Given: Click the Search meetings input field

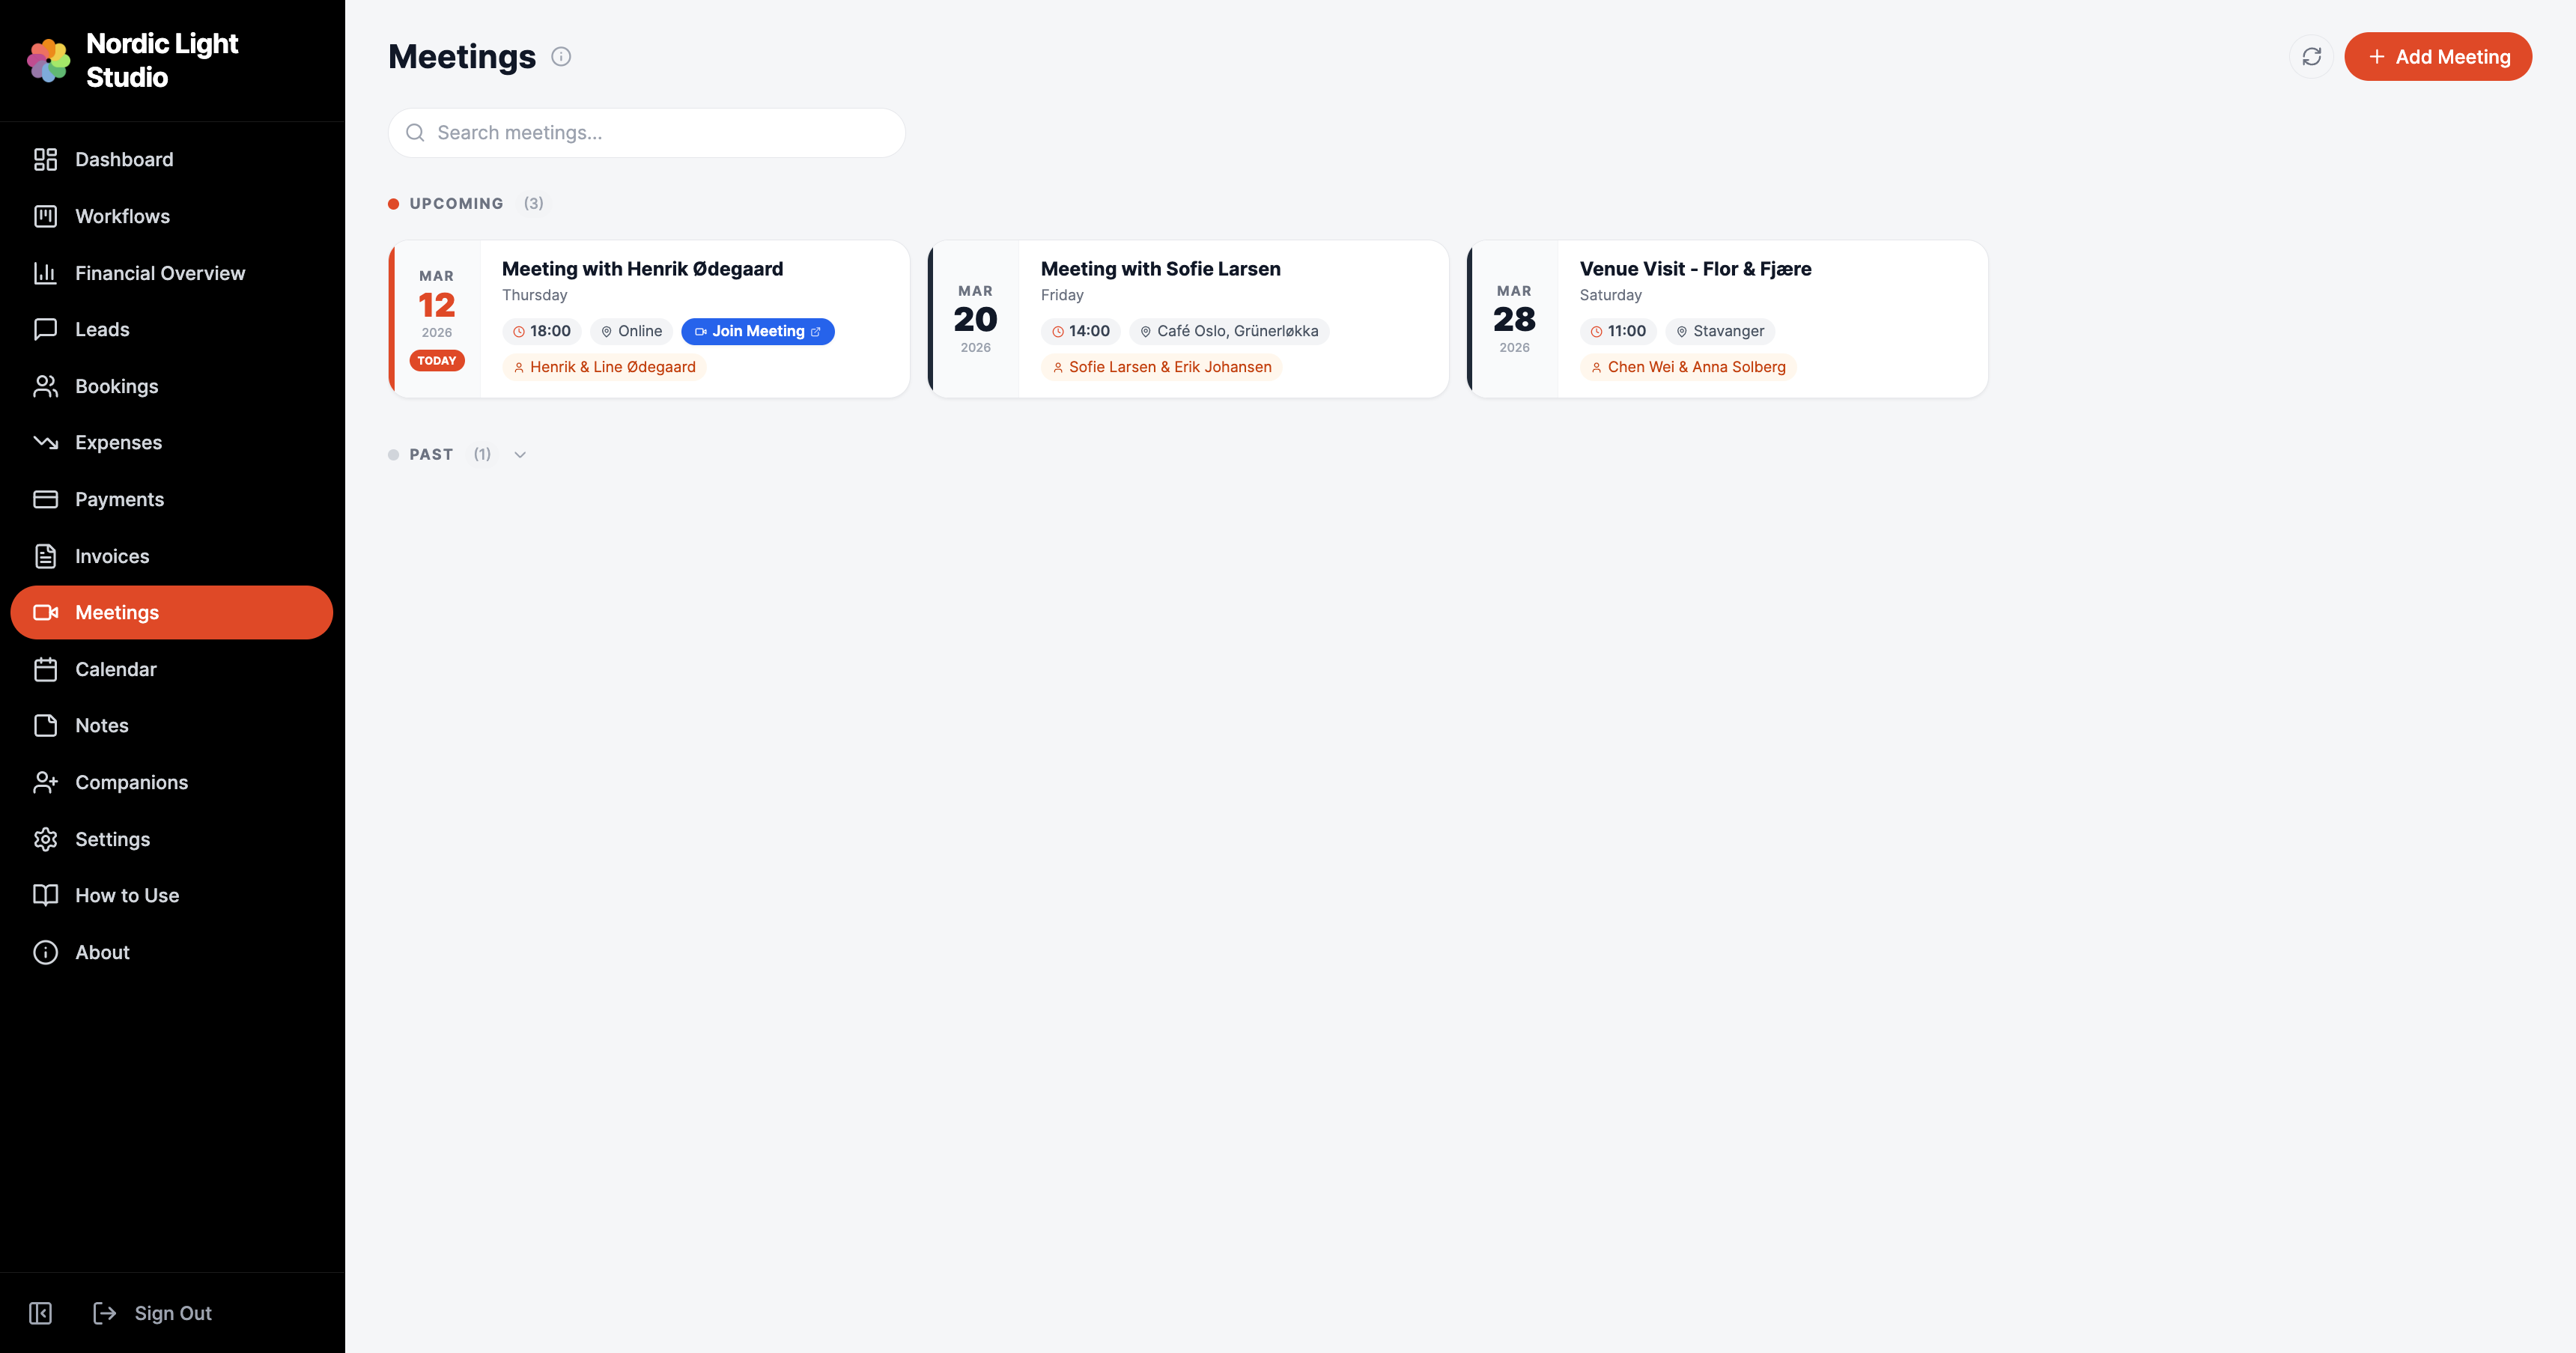Looking at the screenshot, I should pos(660,133).
